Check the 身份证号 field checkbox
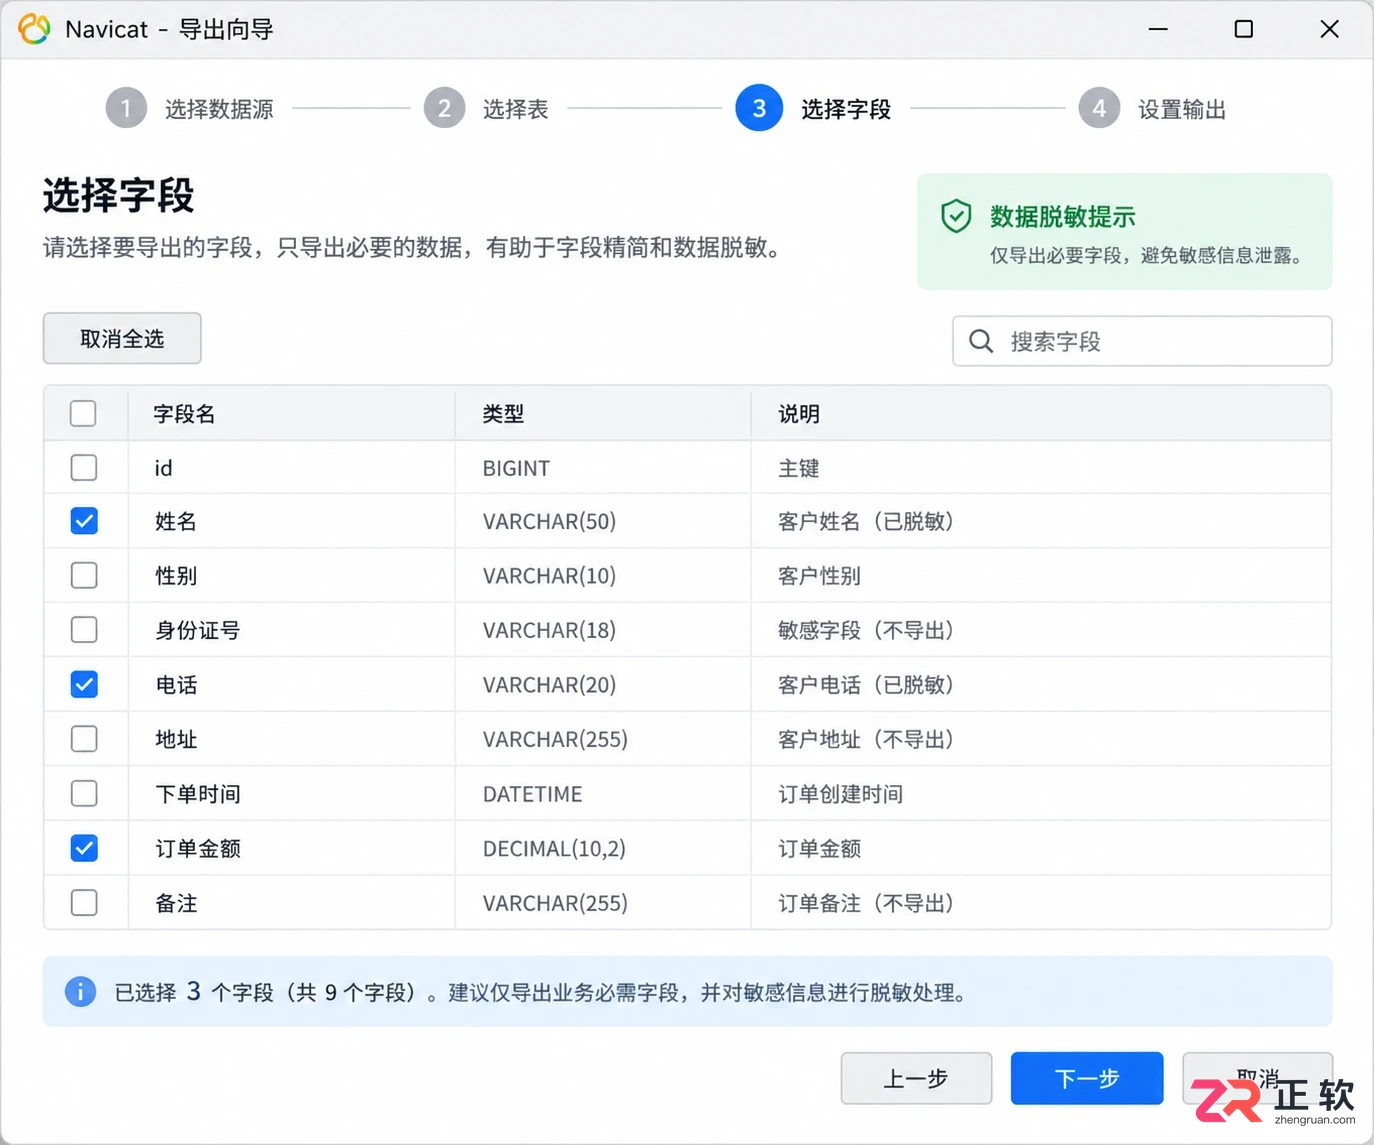1374x1145 pixels. pos(84,630)
